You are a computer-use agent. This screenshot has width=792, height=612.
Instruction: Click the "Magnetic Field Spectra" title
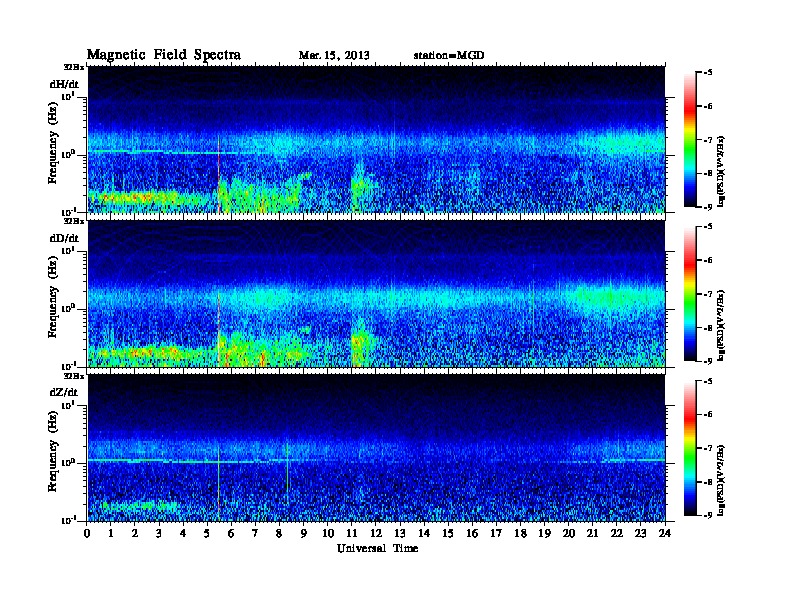pos(164,55)
